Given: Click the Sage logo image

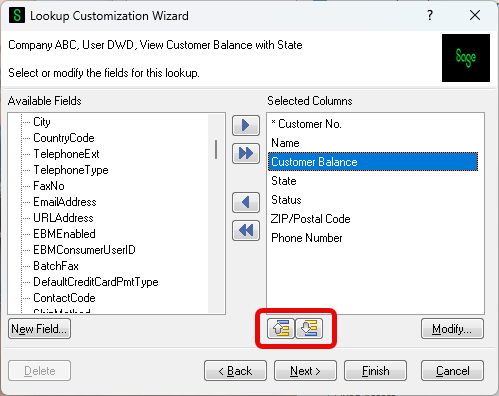Looking at the screenshot, I should coord(466,58).
